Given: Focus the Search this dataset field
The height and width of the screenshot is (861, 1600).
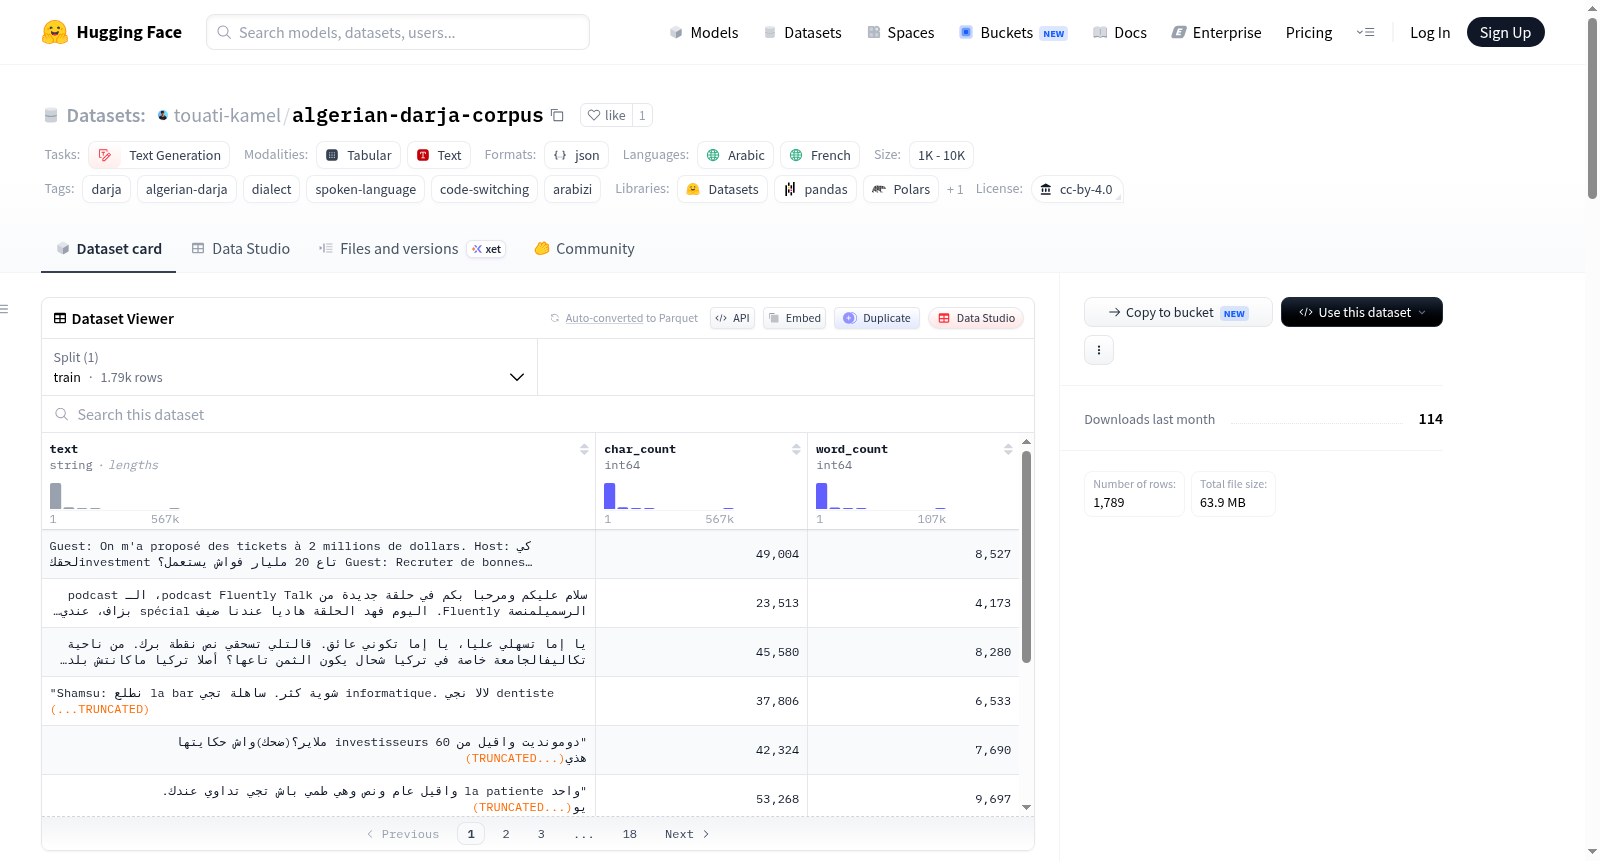Looking at the screenshot, I should (538, 414).
